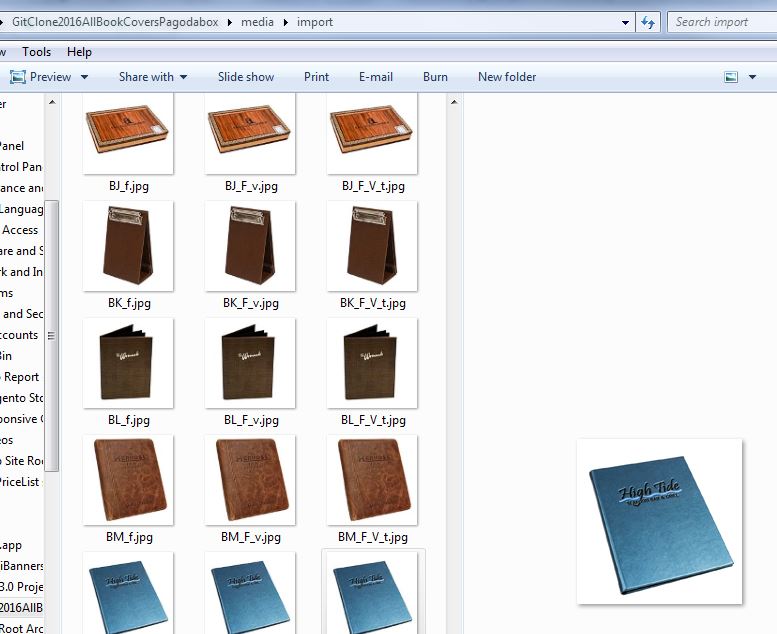Viewport: 777px width, 634px height.
Task: Open the address bar history dropdown
Action: (x=625, y=22)
